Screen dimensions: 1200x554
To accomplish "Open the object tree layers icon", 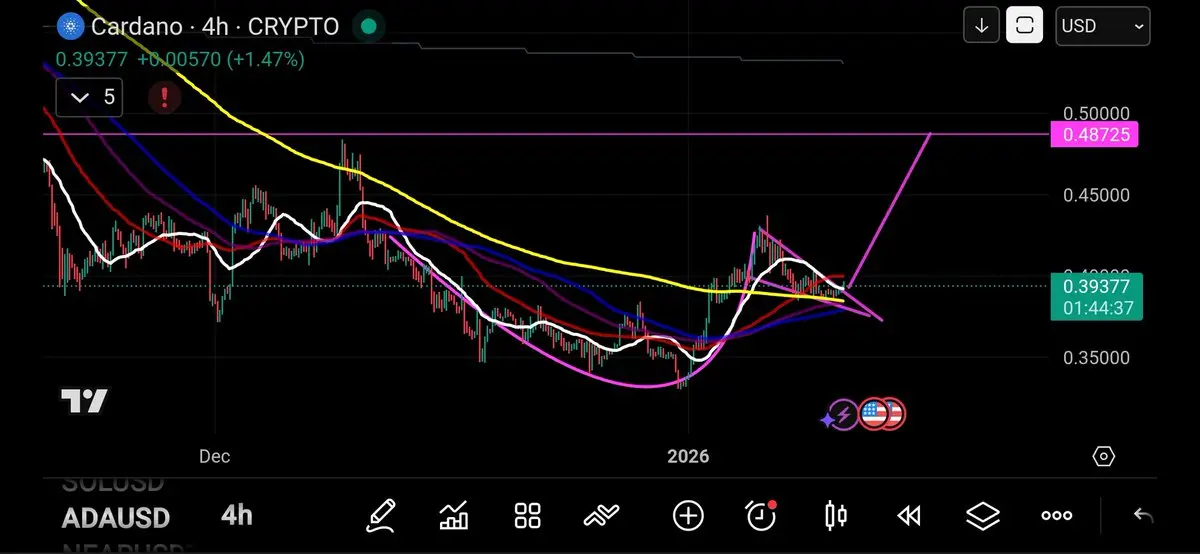I will coord(983,516).
